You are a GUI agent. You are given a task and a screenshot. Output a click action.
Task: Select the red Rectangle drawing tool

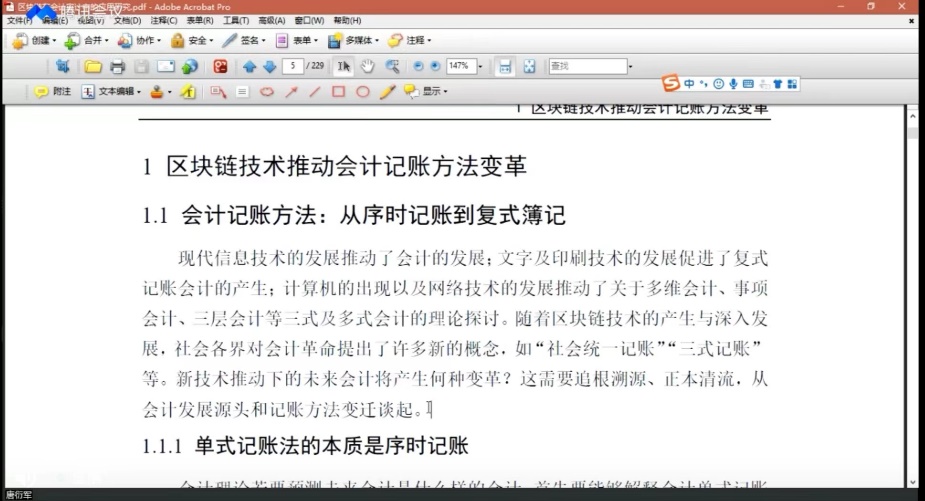click(x=338, y=92)
